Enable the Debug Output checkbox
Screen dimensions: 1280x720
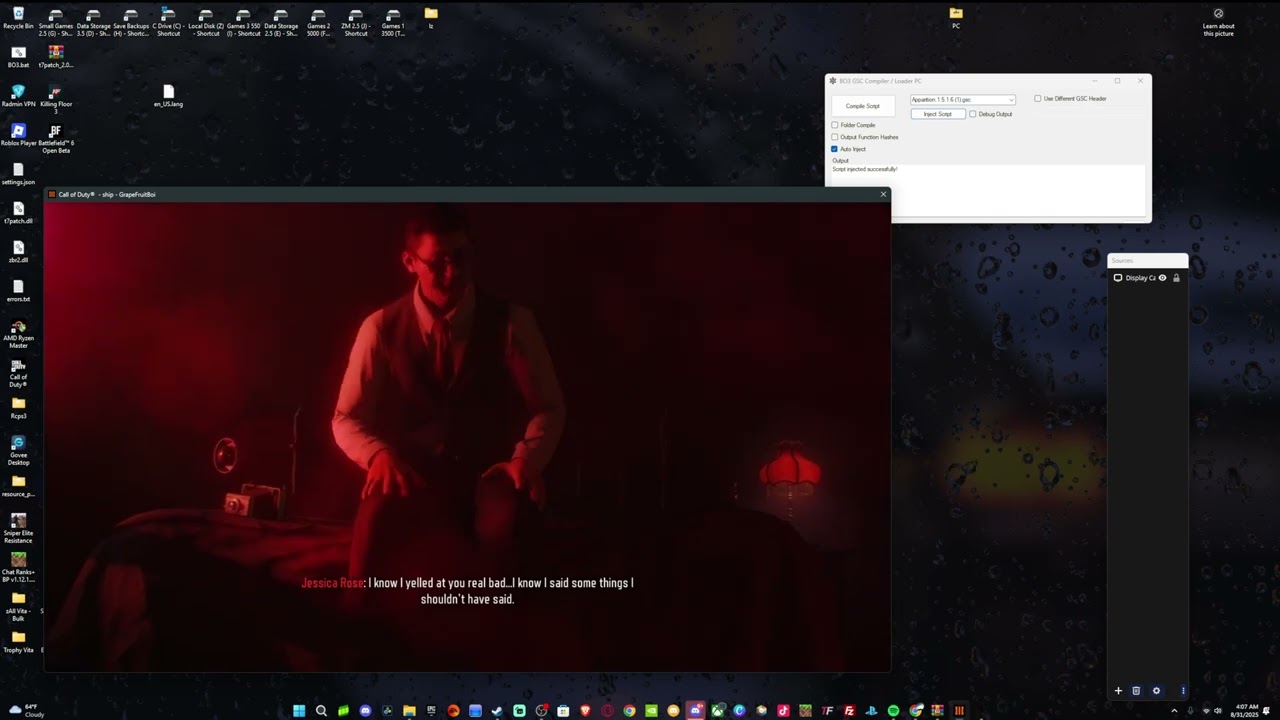pyautogui.click(x=972, y=114)
